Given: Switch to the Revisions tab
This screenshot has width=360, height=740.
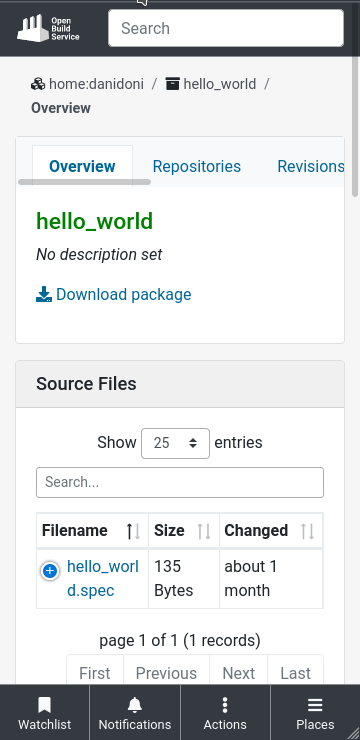Looking at the screenshot, I should click(310, 166).
